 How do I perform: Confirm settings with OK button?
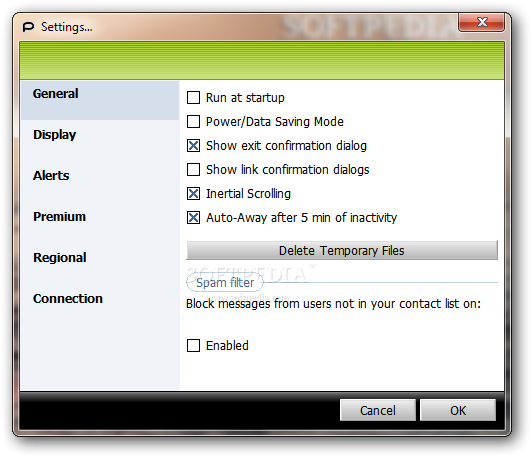click(x=458, y=410)
